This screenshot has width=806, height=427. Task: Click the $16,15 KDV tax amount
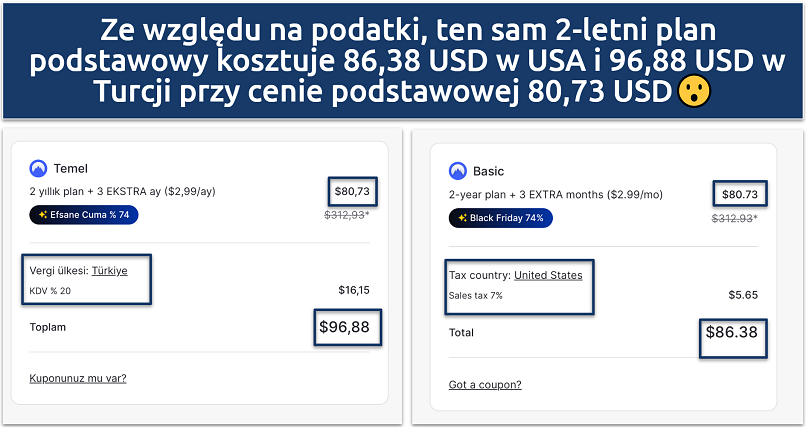point(355,291)
